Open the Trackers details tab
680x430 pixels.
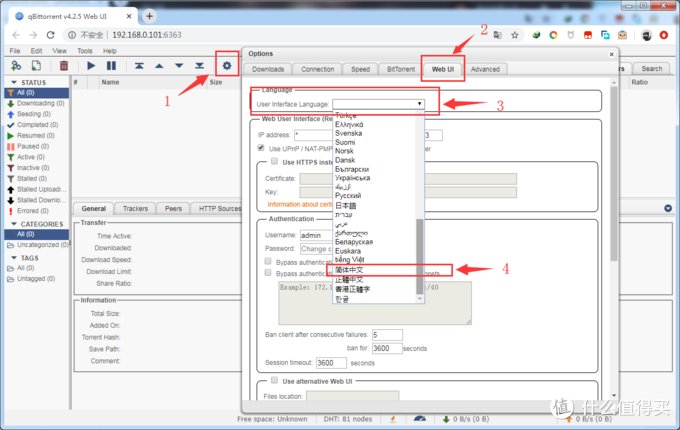click(135, 208)
